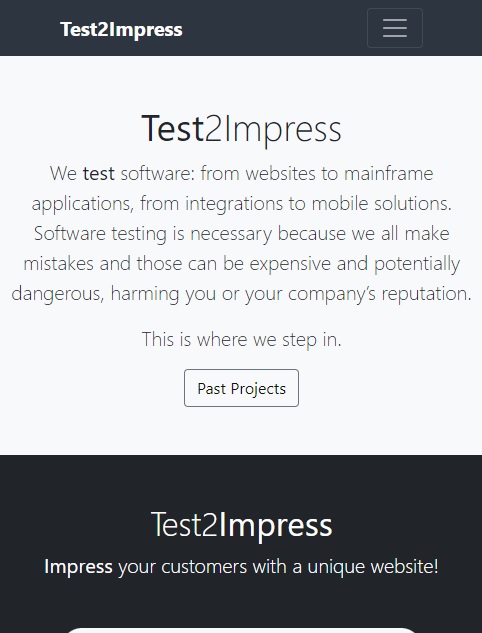482x633 pixels.
Task: Select the bold word "test" in the paragraph
Action: (x=98, y=174)
